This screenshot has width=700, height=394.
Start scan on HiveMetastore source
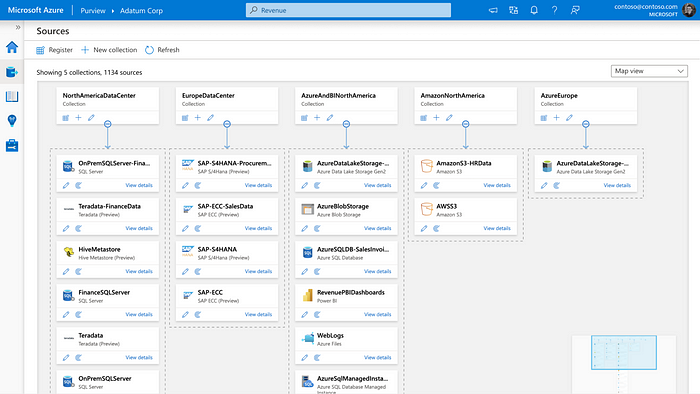[x=79, y=271]
